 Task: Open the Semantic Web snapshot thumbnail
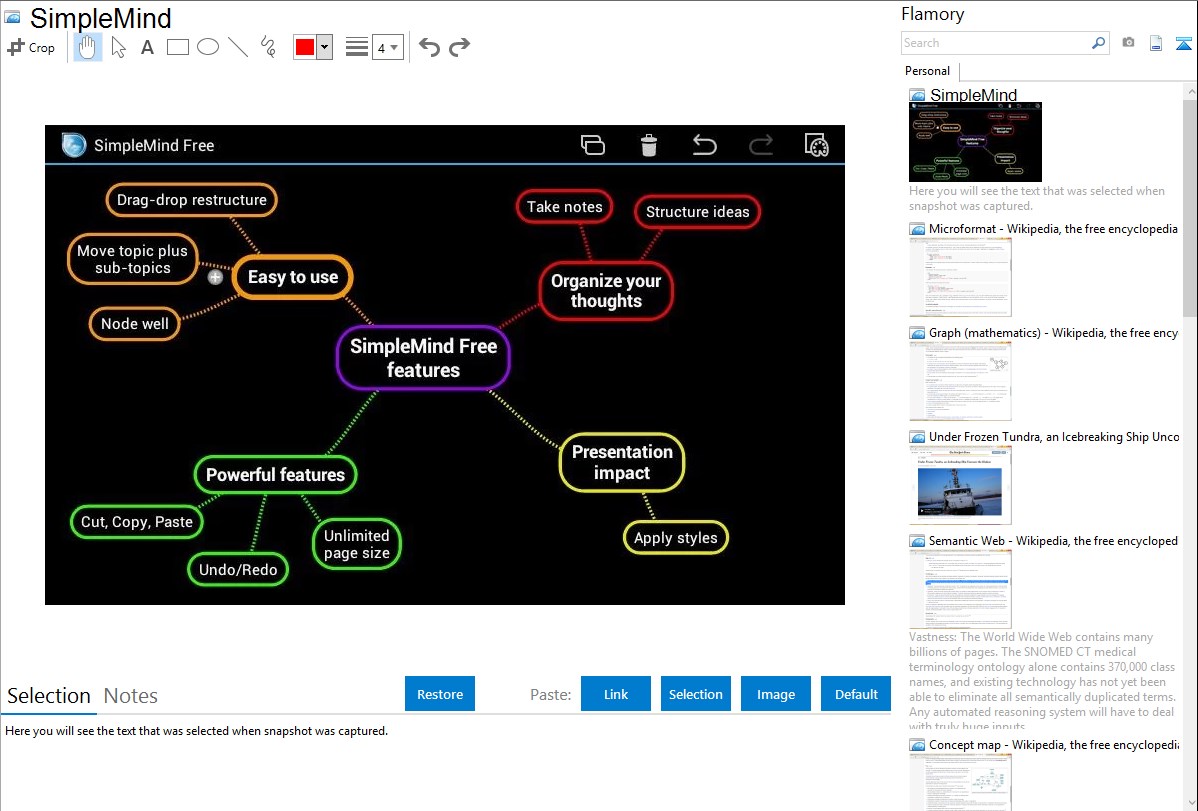point(960,589)
